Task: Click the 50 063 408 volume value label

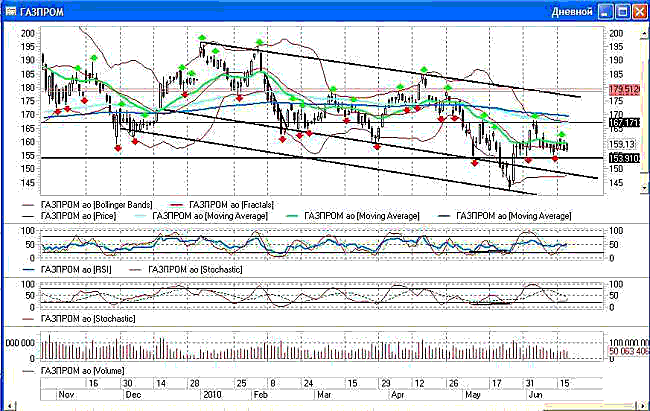Action: click(x=628, y=351)
